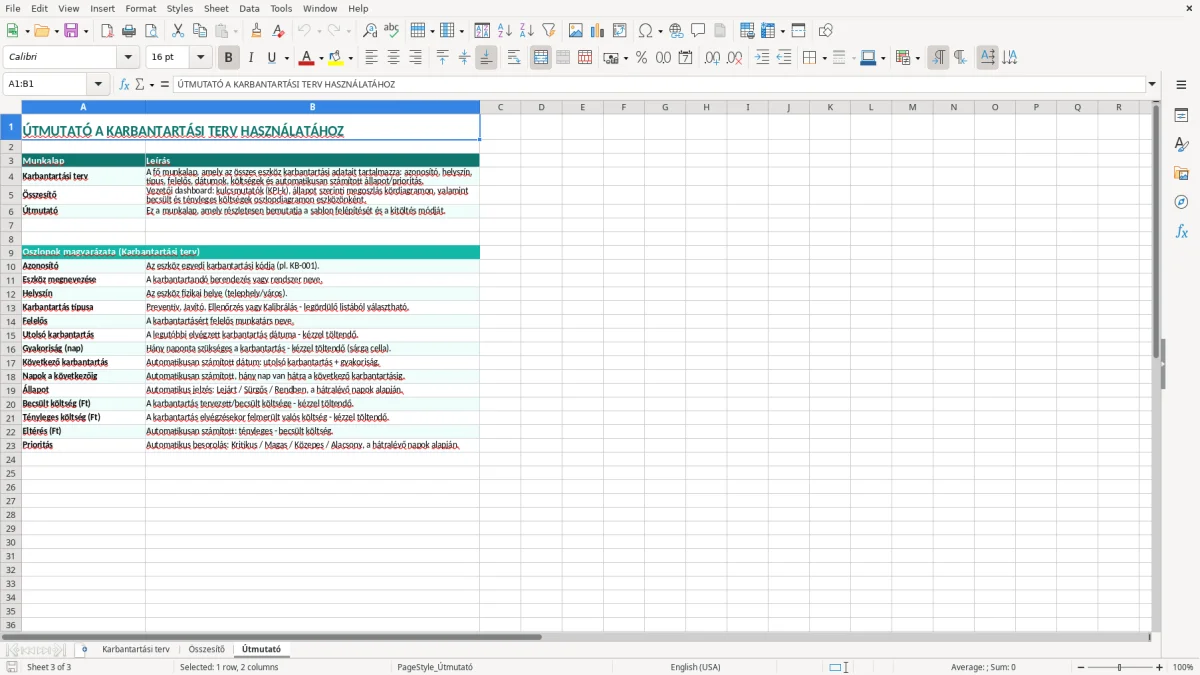Screen dimensions: 1200x675
Task: Open the Sheet menu
Action: coord(216,8)
